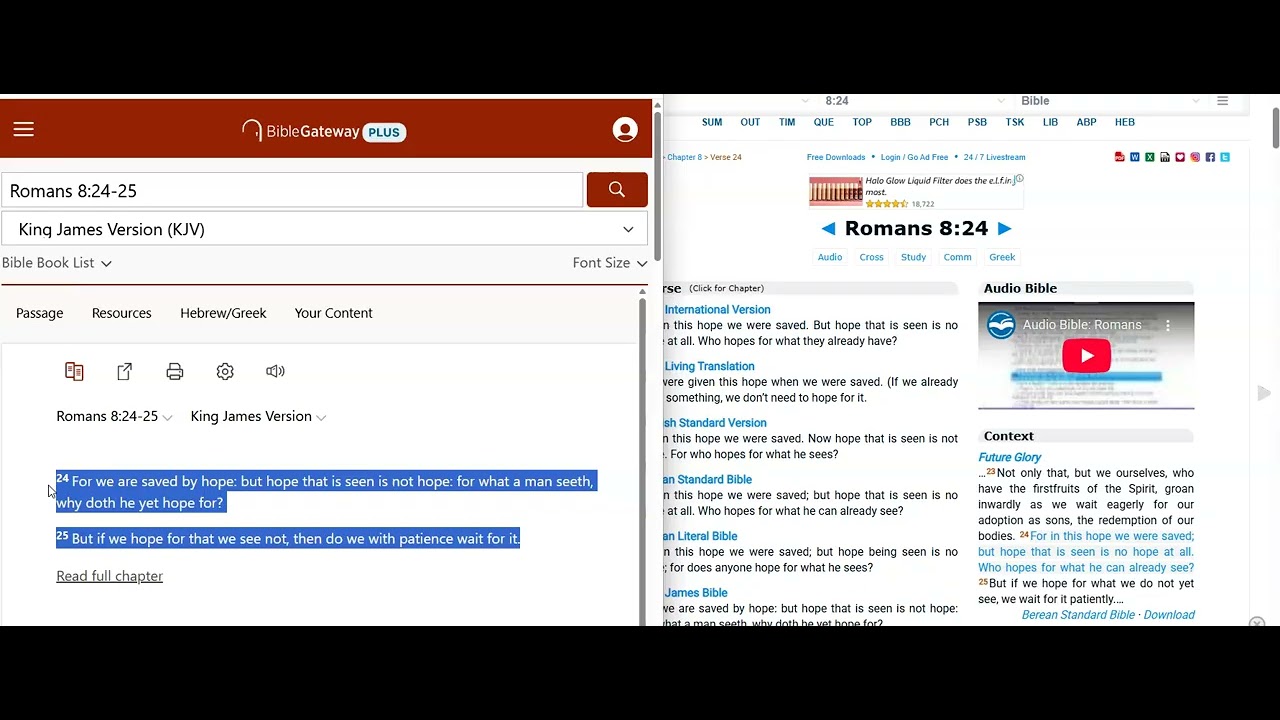The width and height of the screenshot is (1280, 720).
Task: Click the ad info icon
Action: (x=1019, y=180)
